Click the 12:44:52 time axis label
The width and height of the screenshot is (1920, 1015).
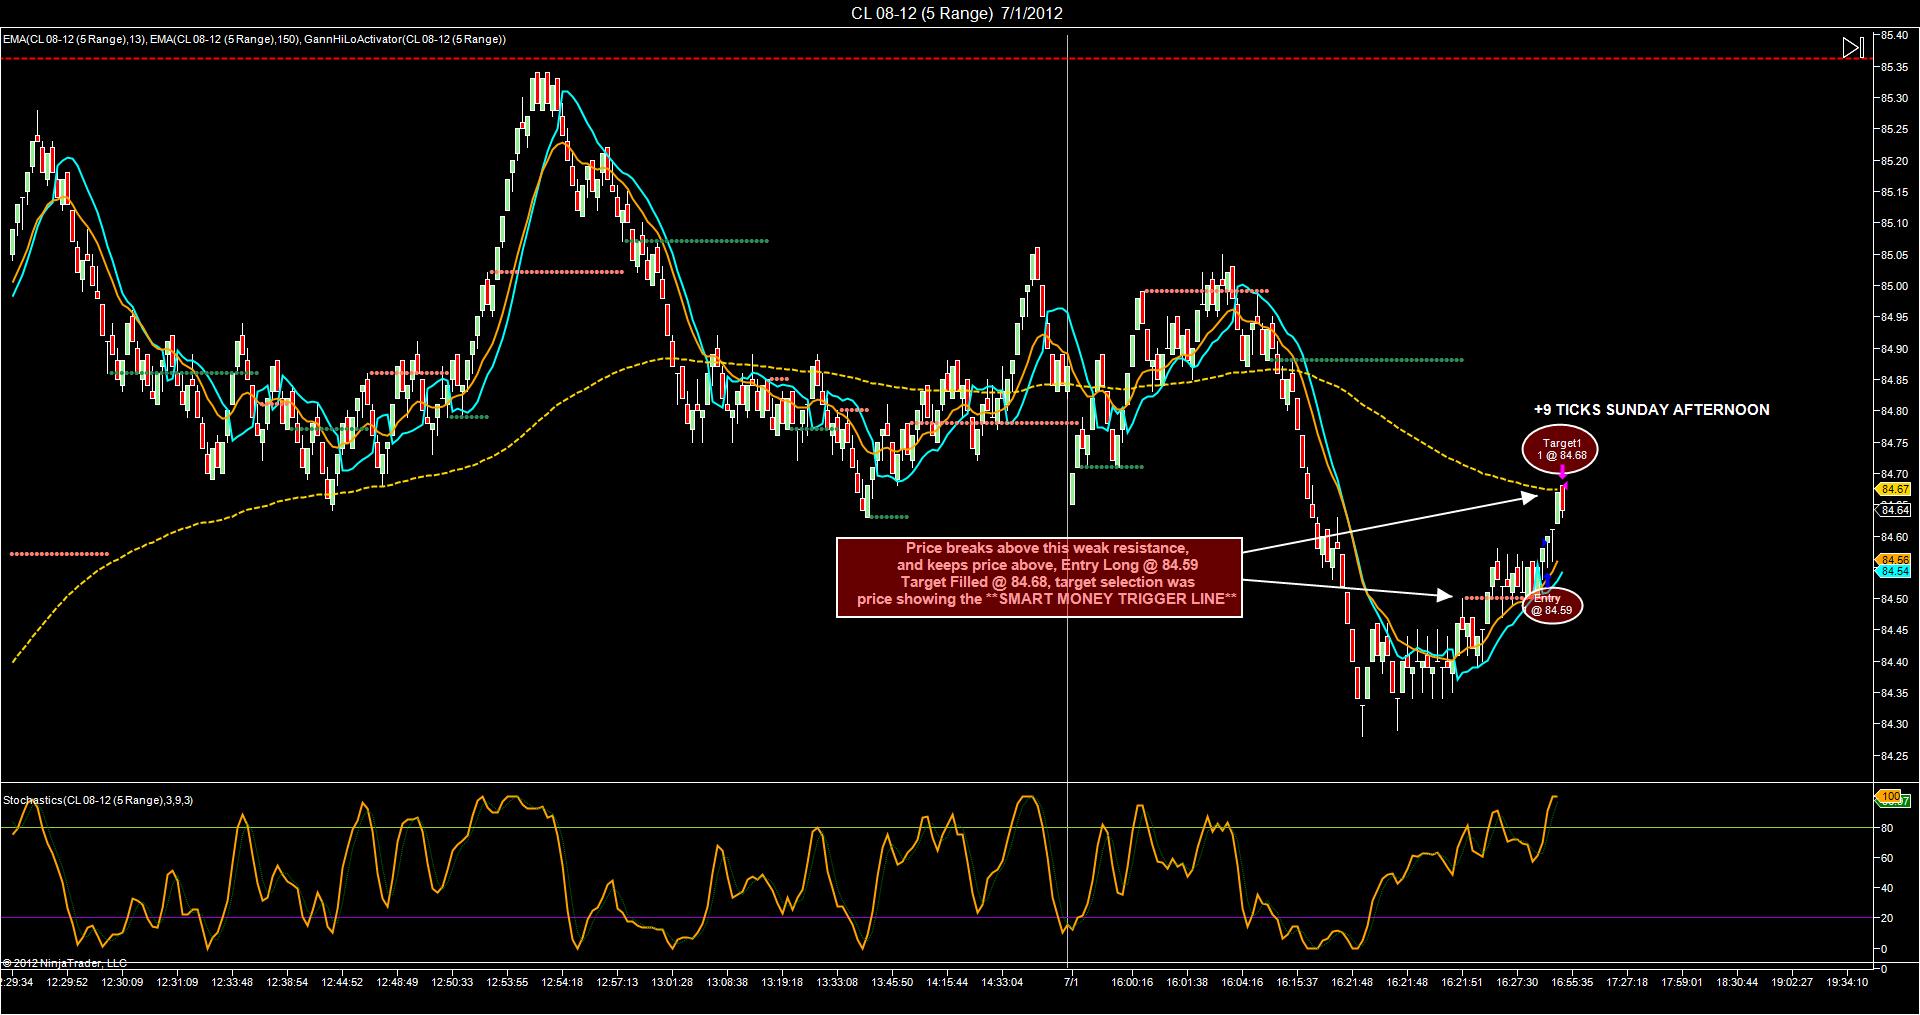coord(341,982)
